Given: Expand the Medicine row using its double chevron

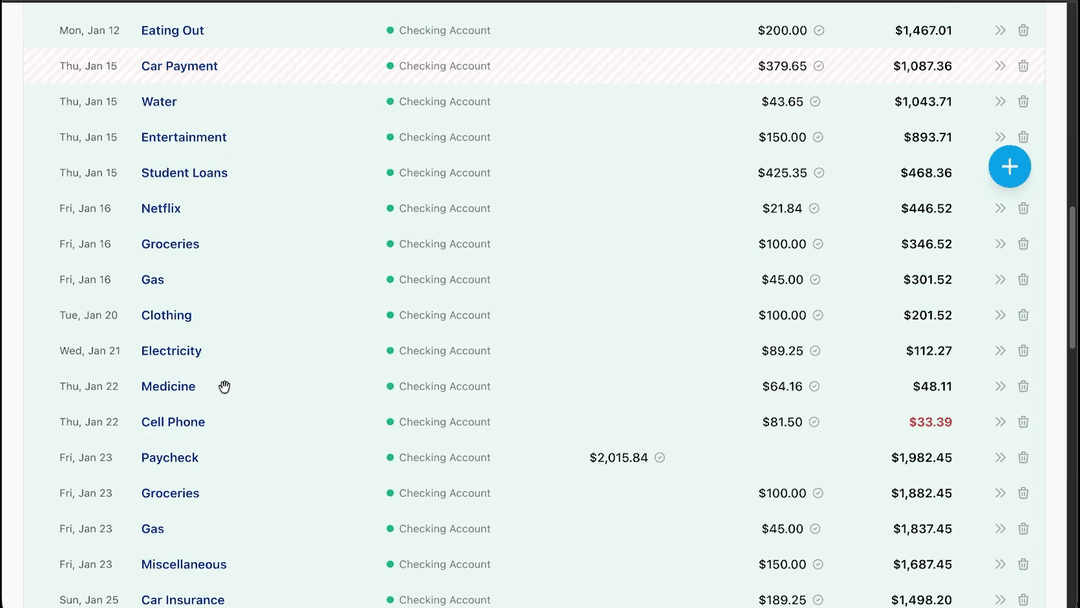Looking at the screenshot, I should click(1000, 387).
